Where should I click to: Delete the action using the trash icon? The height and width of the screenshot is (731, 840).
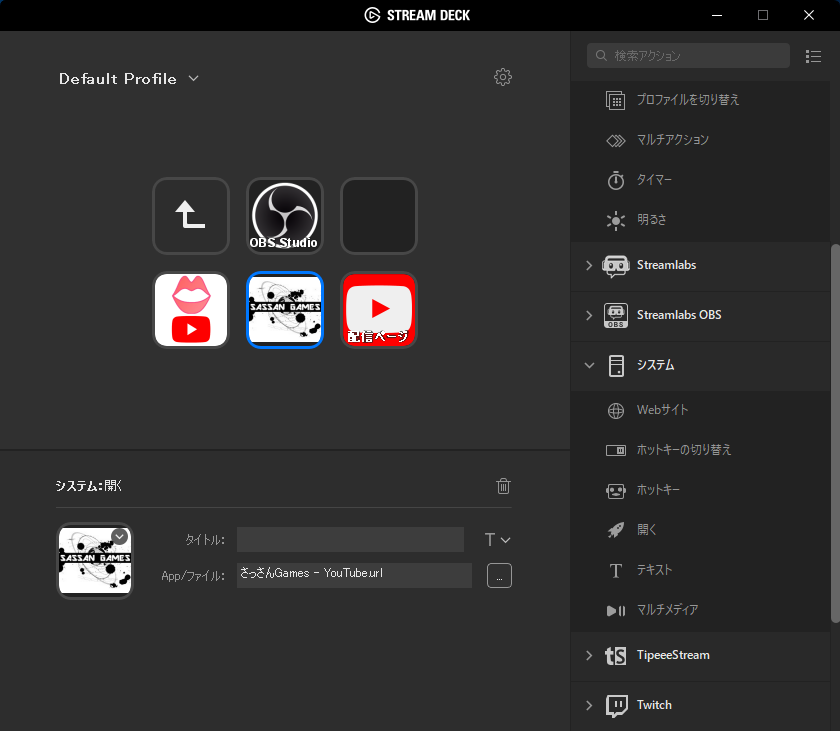point(503,486)
